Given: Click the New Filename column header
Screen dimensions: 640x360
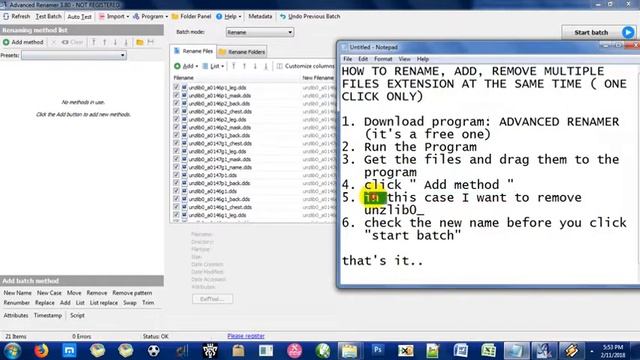Looking at the screenshot, I should 318,78.
